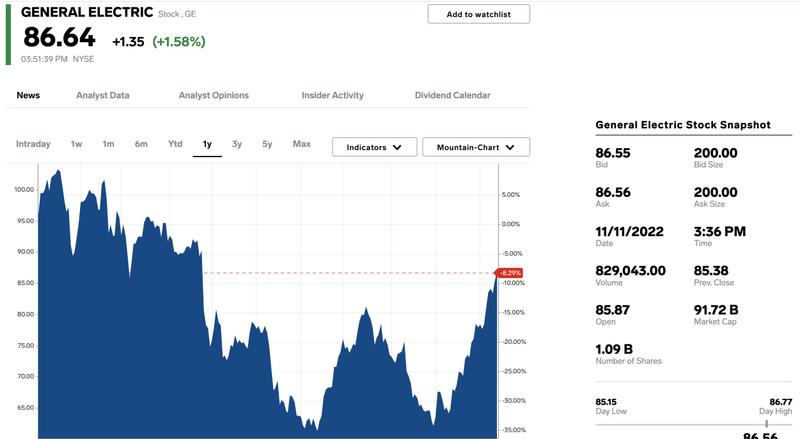Switch chart to 1m range
The height and width of the screenshot is (439, 800).
coord(108,144)
